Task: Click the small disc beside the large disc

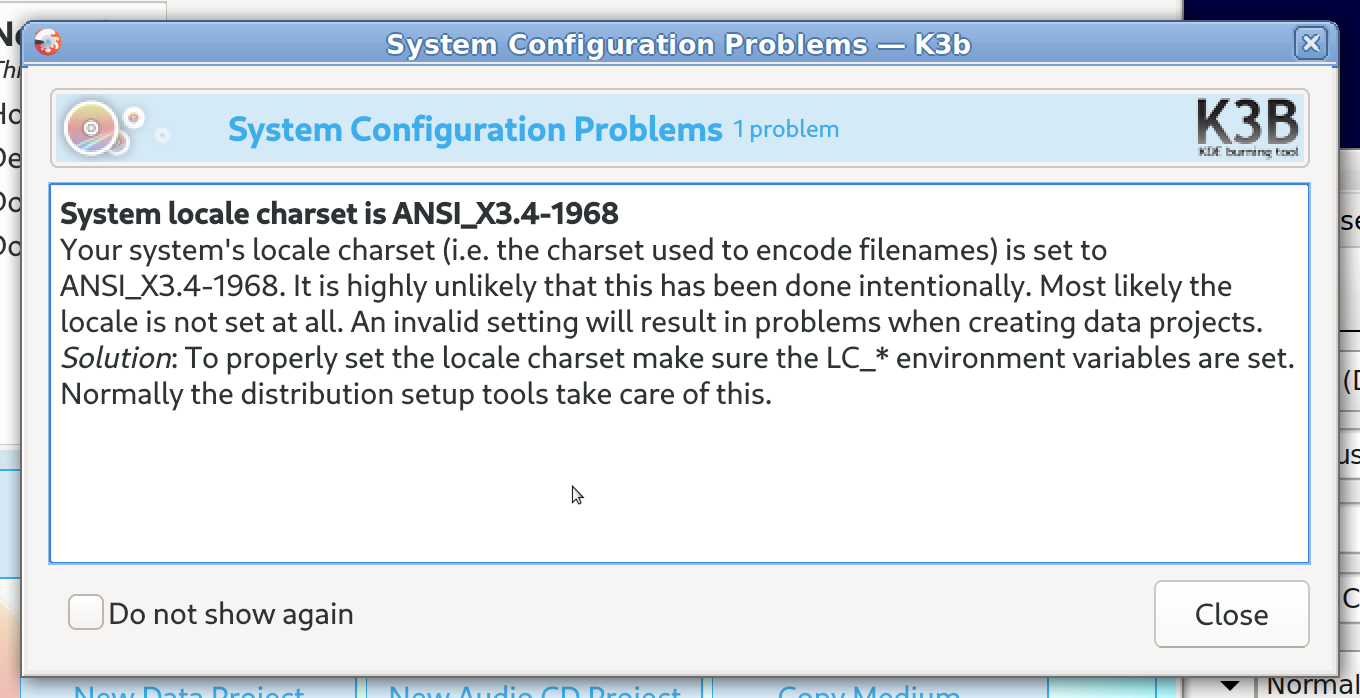Action: pyautogui.click(x=134, y=119)
